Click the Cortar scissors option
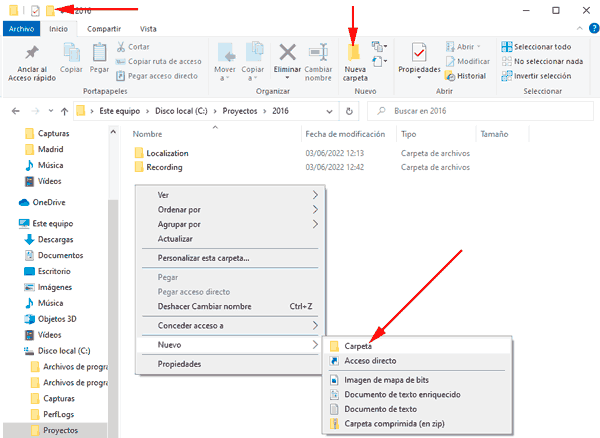Screen dimensions: 600x438 point(133,47)
